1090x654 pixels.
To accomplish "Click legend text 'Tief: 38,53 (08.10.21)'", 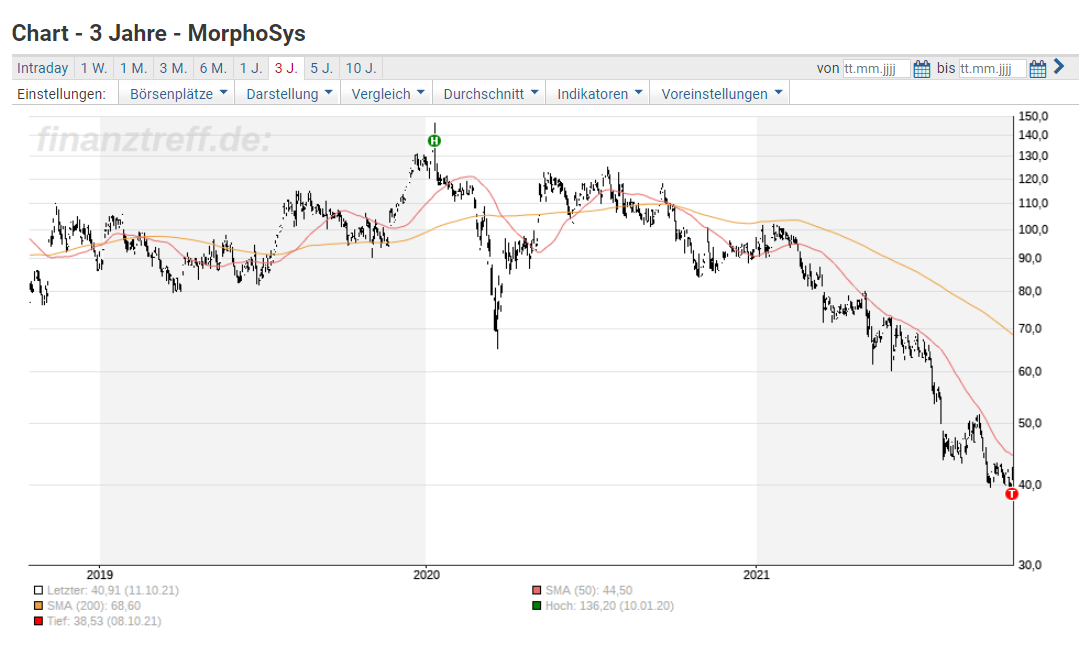I will pos(104,621).
